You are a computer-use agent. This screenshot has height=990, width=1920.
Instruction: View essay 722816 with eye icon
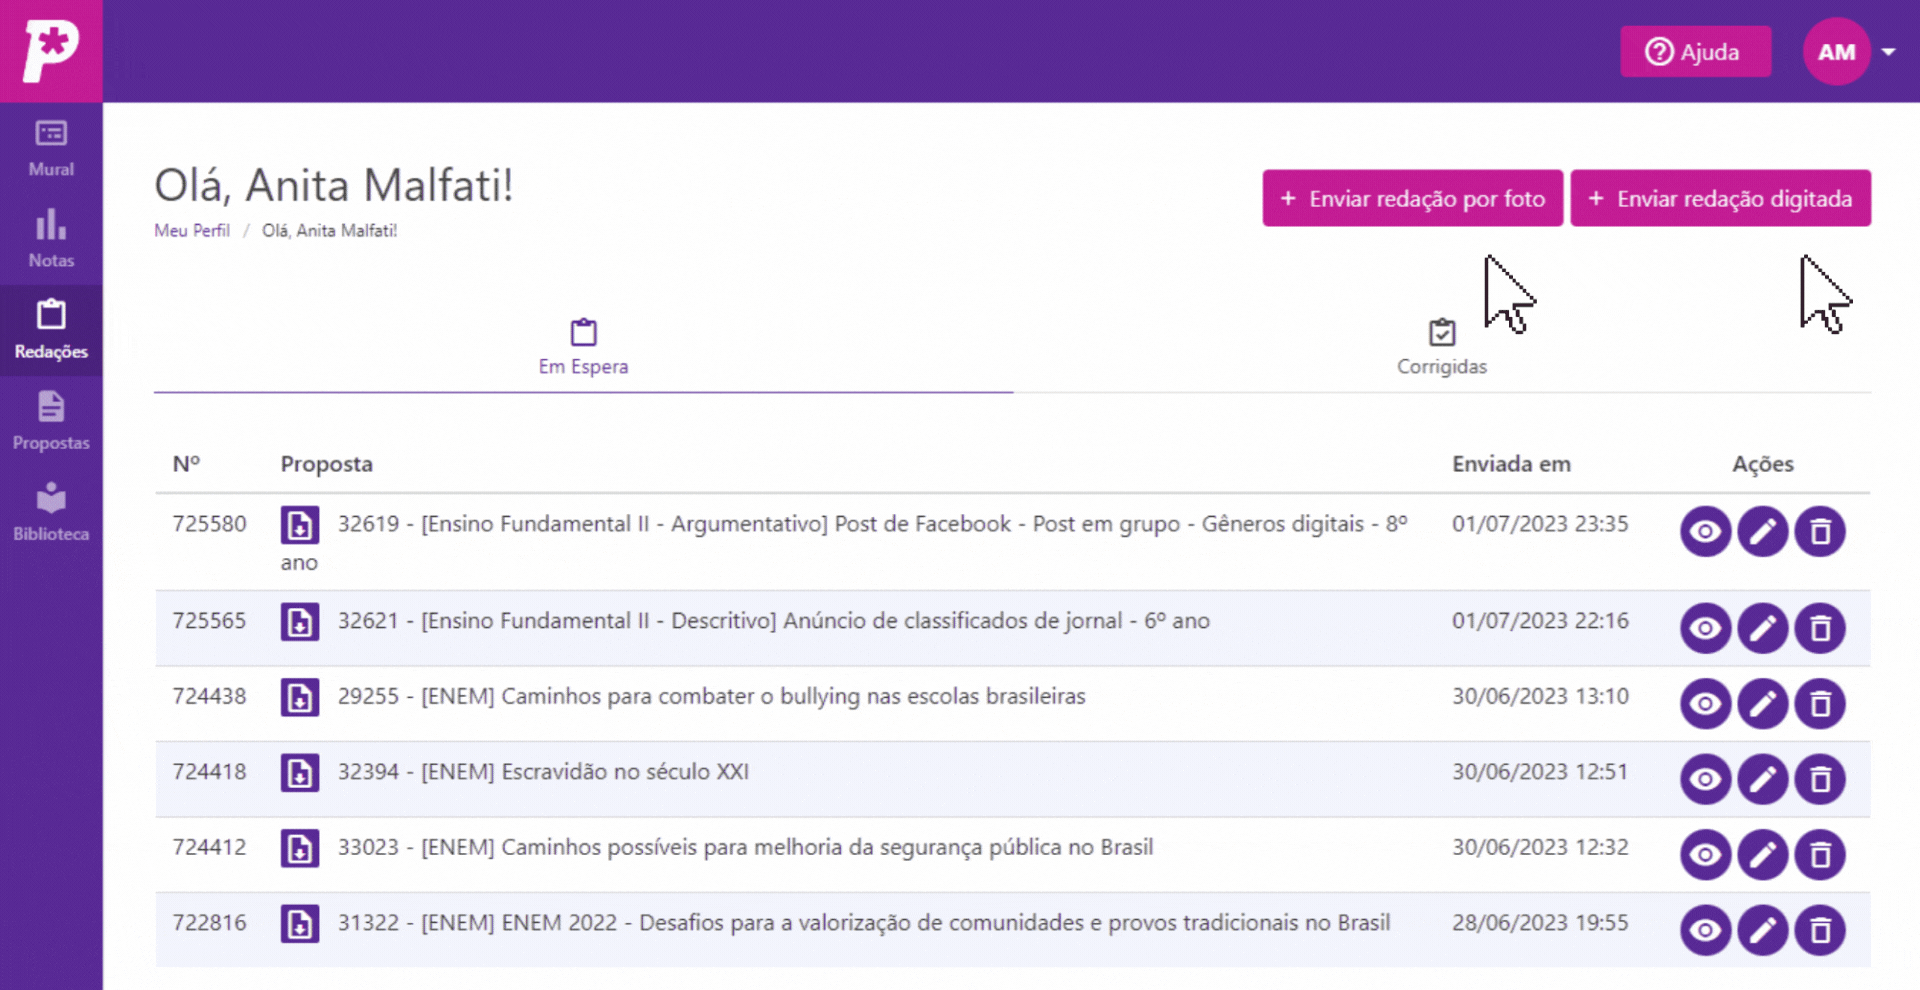1705,930
